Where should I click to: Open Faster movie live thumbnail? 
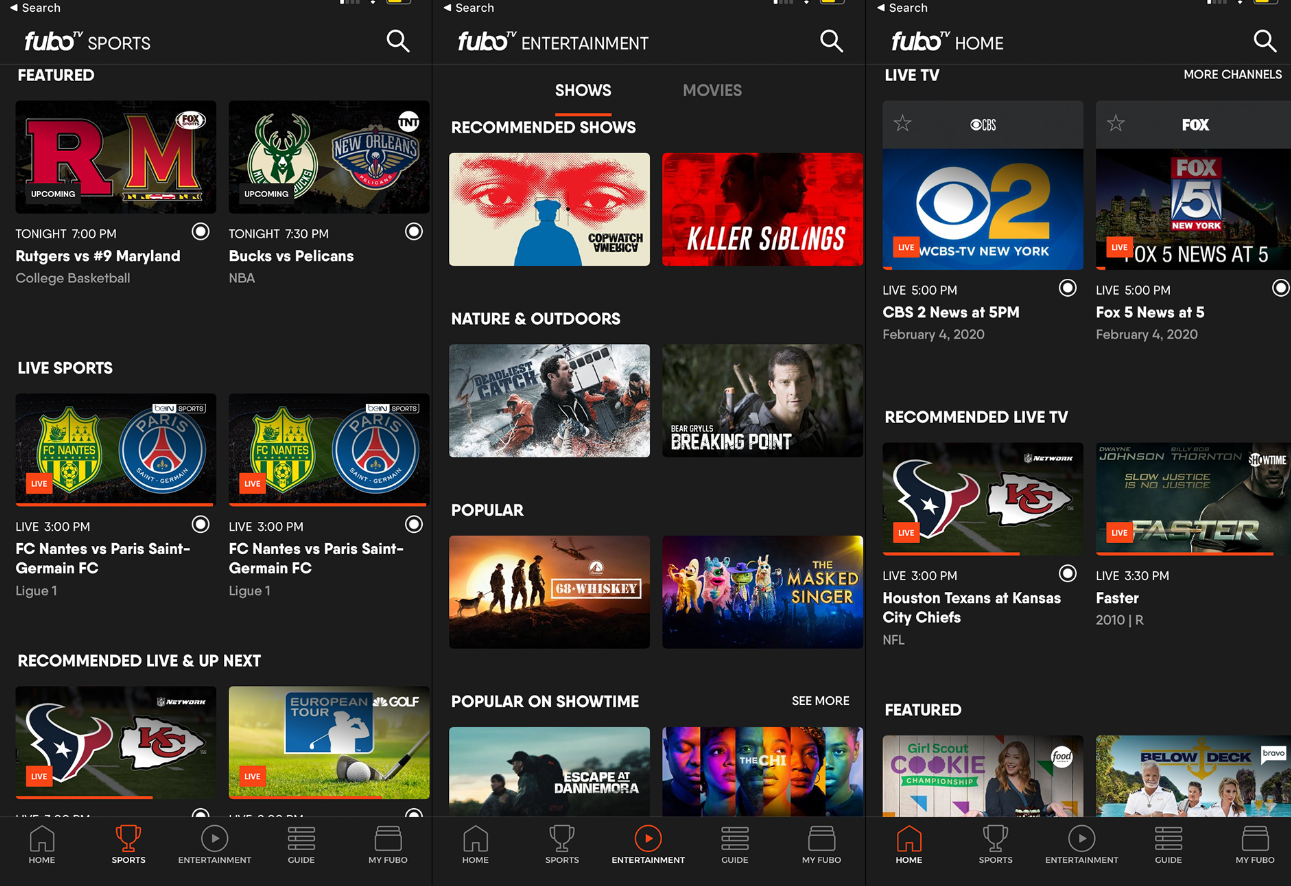(1193, 499)
